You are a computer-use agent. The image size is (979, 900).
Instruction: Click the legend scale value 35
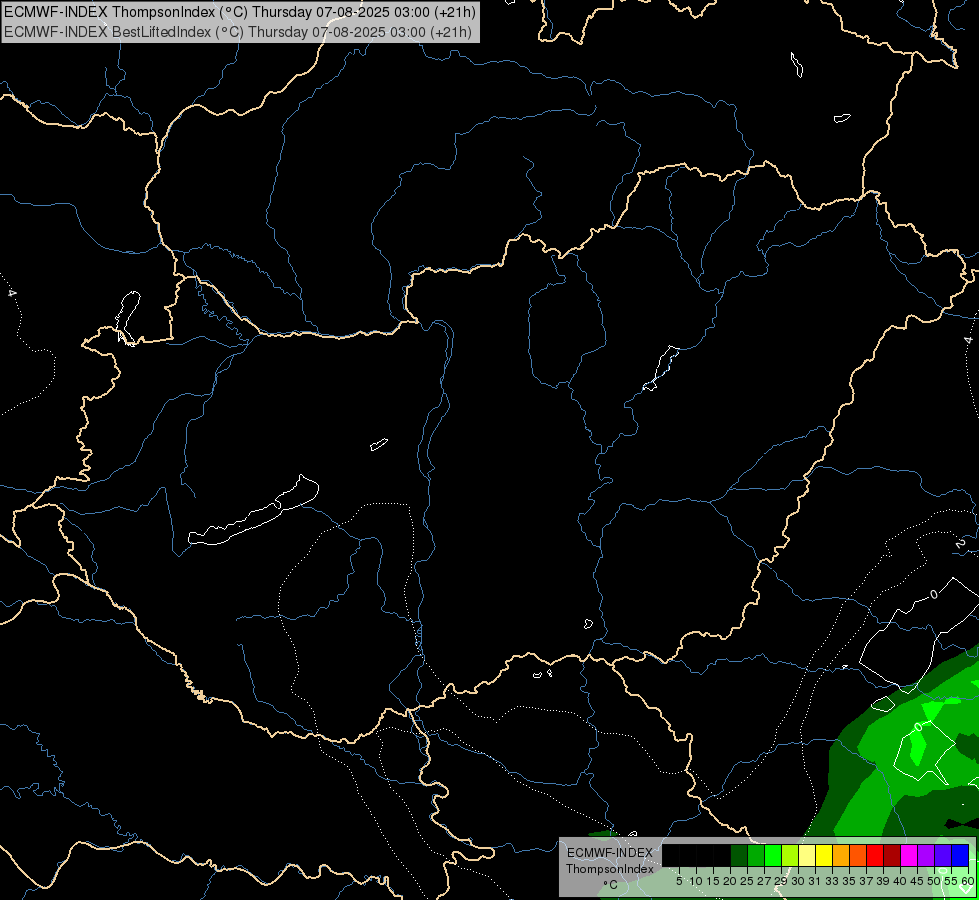(x=849, y=881)
